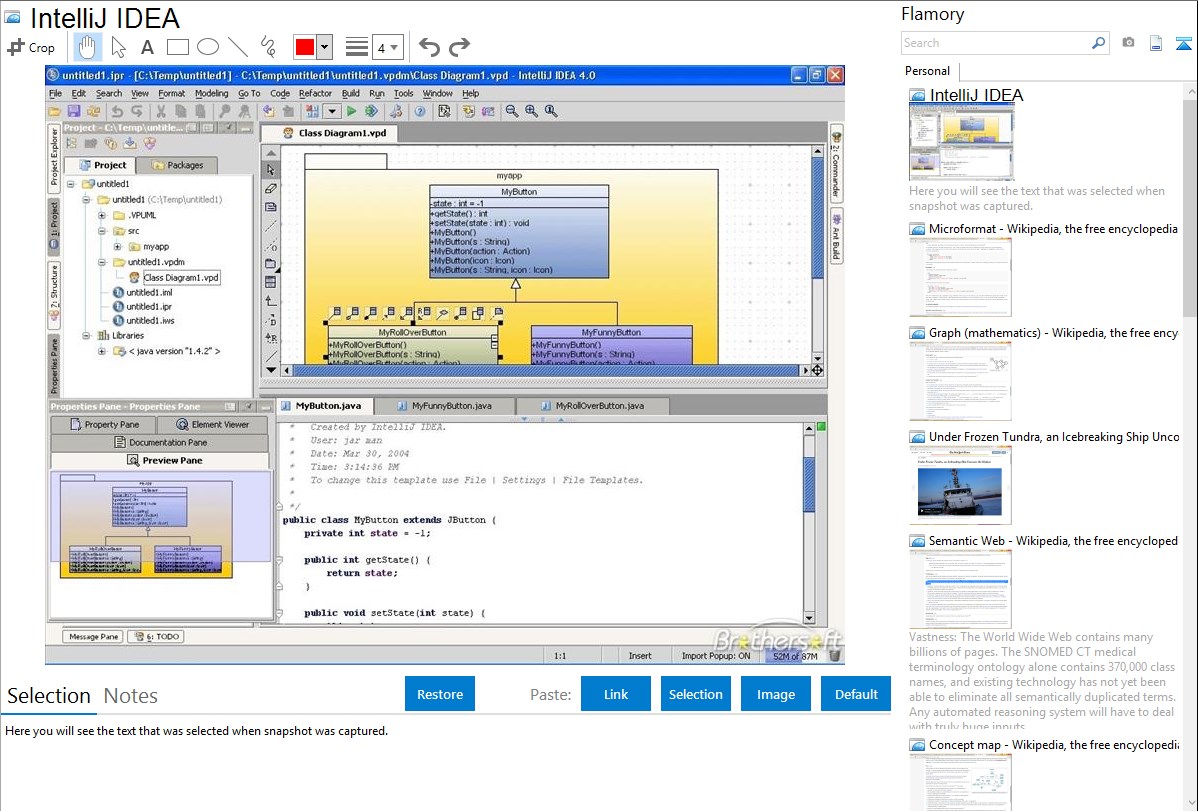This screenshot has width=1198, height=811.
Task: Toggle the hand pan tool
Action: pyautogui.click(x=88, y=47)
